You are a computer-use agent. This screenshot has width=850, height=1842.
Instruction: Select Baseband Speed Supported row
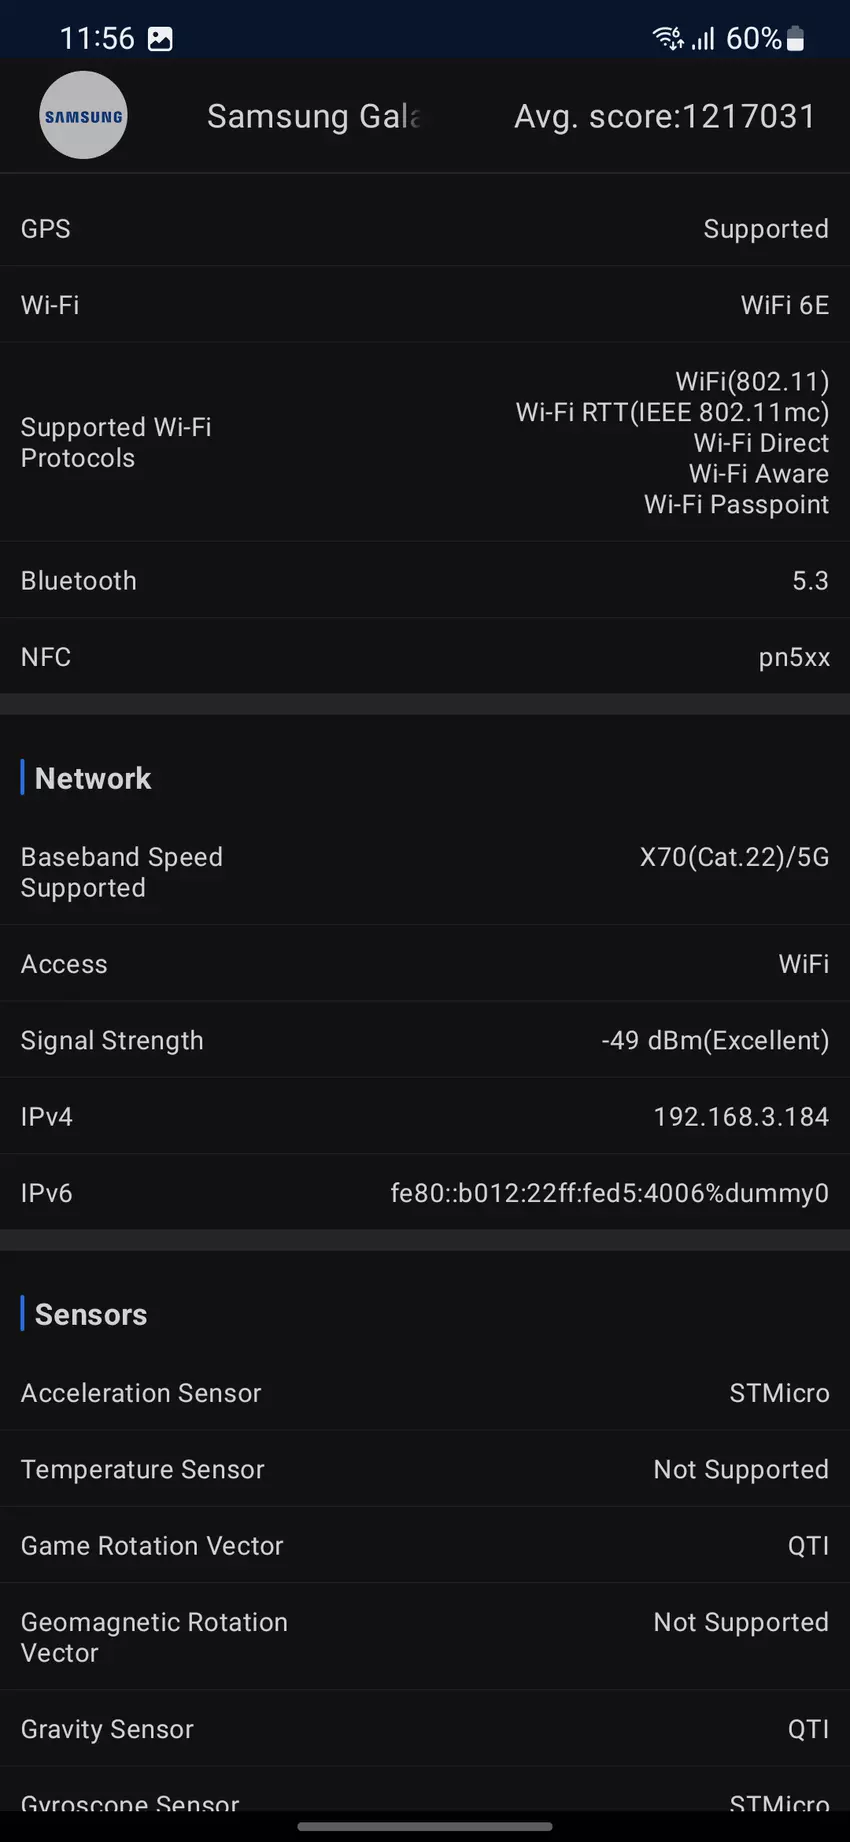click(x=425, y=872)
